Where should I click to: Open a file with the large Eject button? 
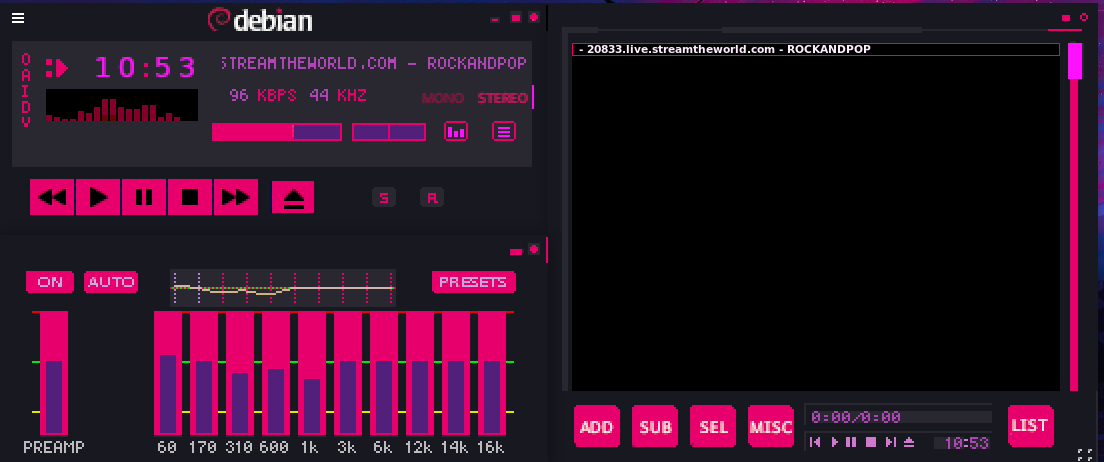pyautogui.click(x=293, y=197)
